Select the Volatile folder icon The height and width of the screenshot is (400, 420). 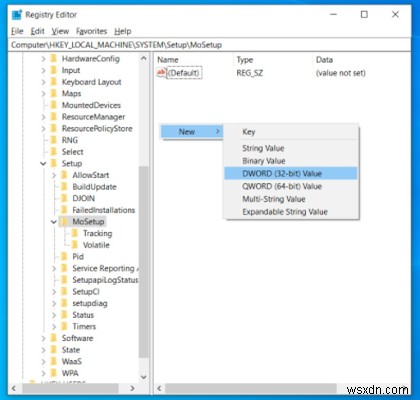(x=75, y=245)
